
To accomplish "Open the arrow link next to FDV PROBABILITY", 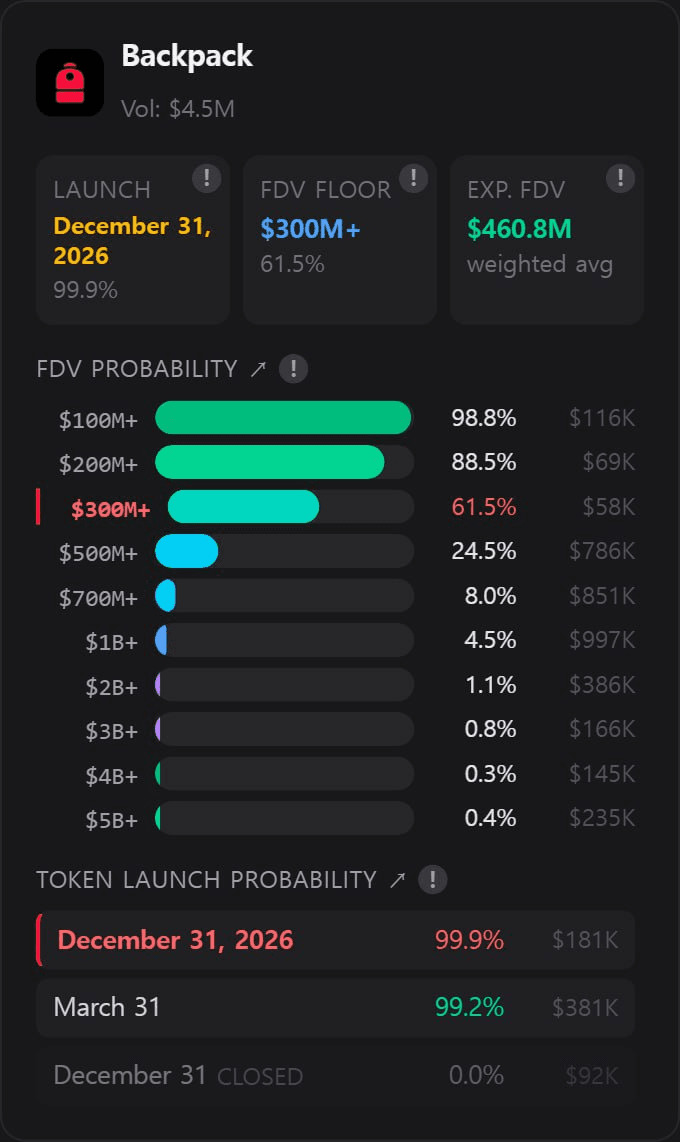I will [x=258, y=369].
